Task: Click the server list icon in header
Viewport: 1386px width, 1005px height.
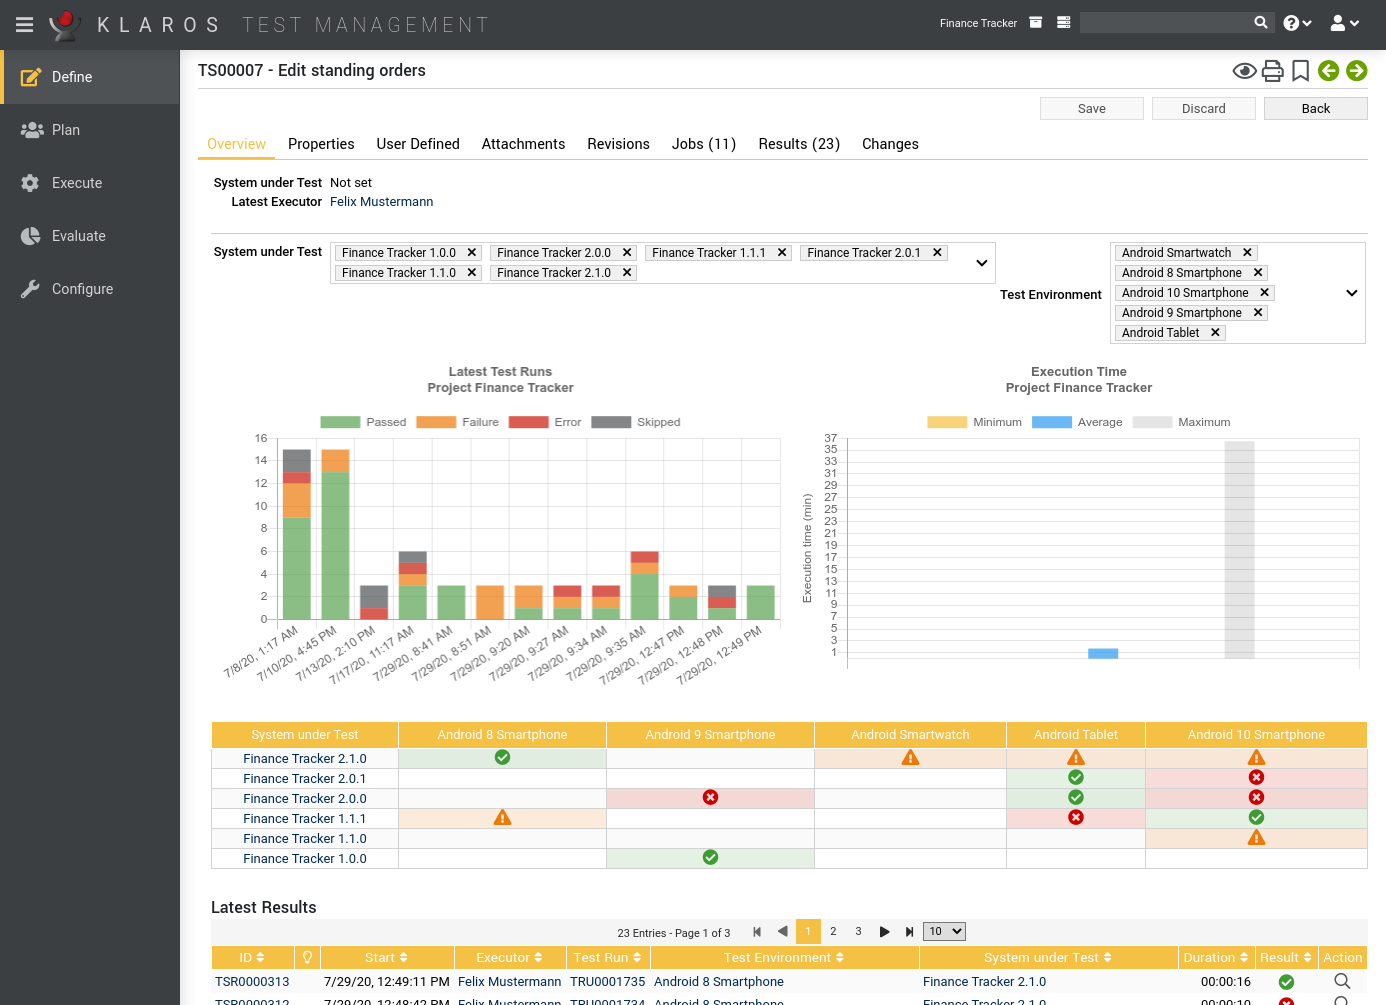Action: tap(1064, 22)
